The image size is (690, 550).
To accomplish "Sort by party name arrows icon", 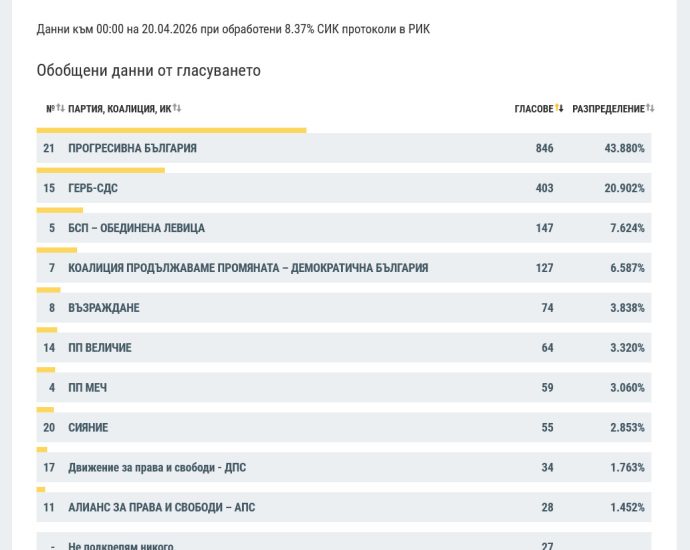I will point(177,108).
